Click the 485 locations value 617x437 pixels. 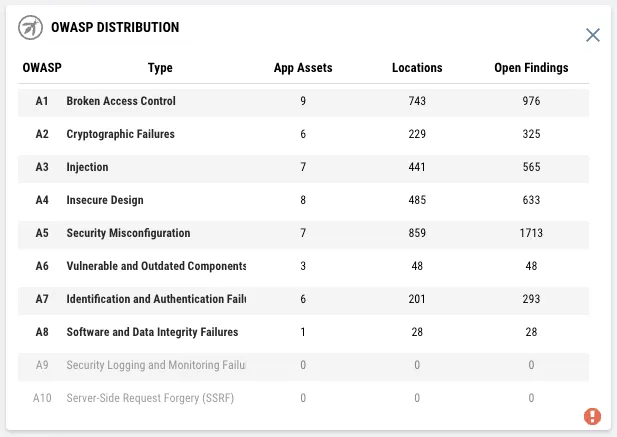417,200
